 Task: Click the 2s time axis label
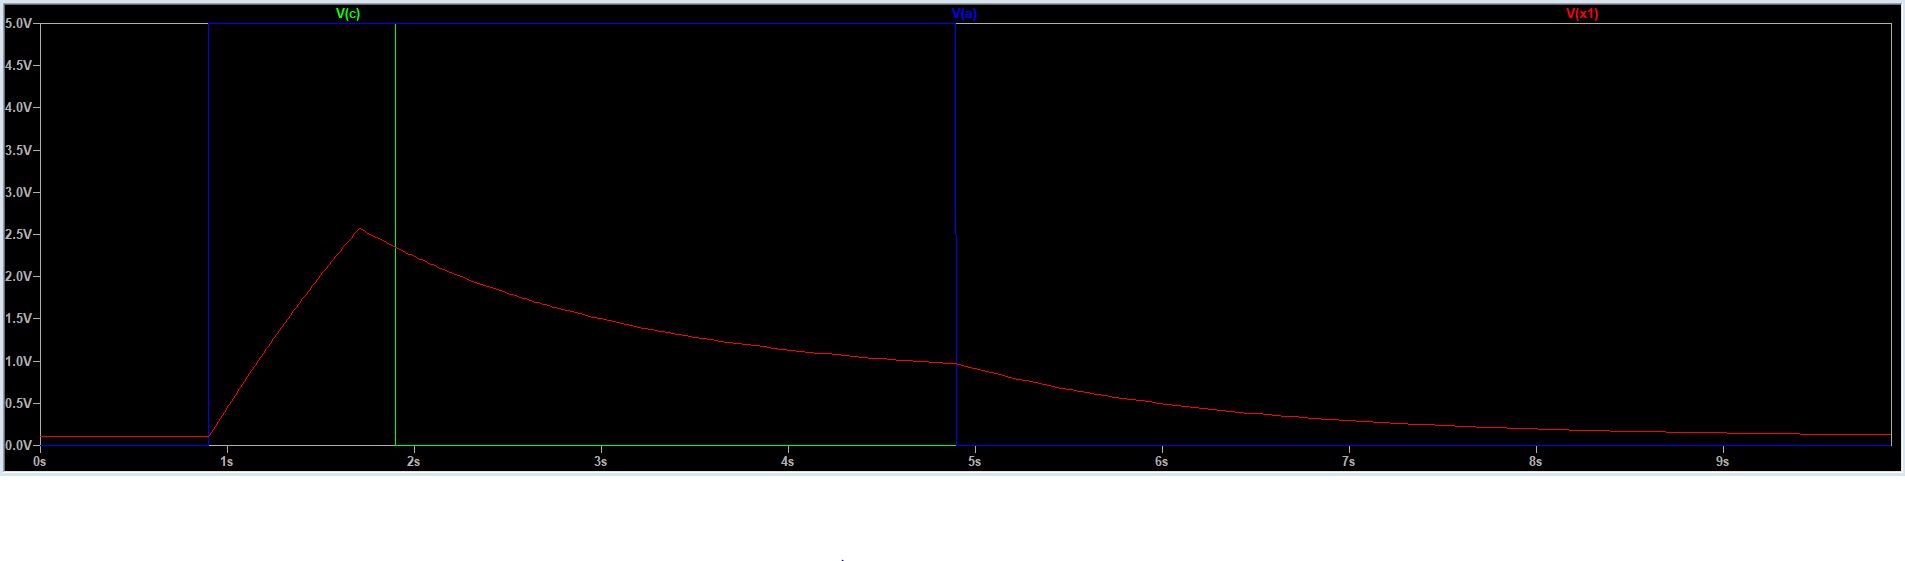point(414,462)
